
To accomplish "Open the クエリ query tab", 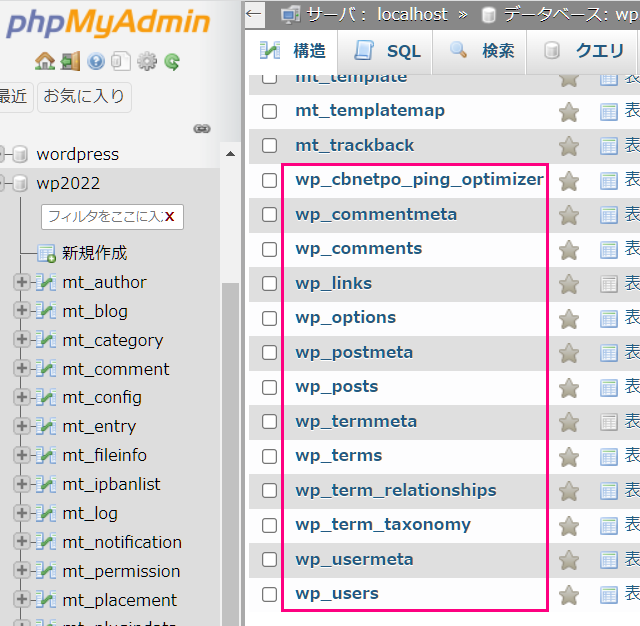I will click(583, 51).
